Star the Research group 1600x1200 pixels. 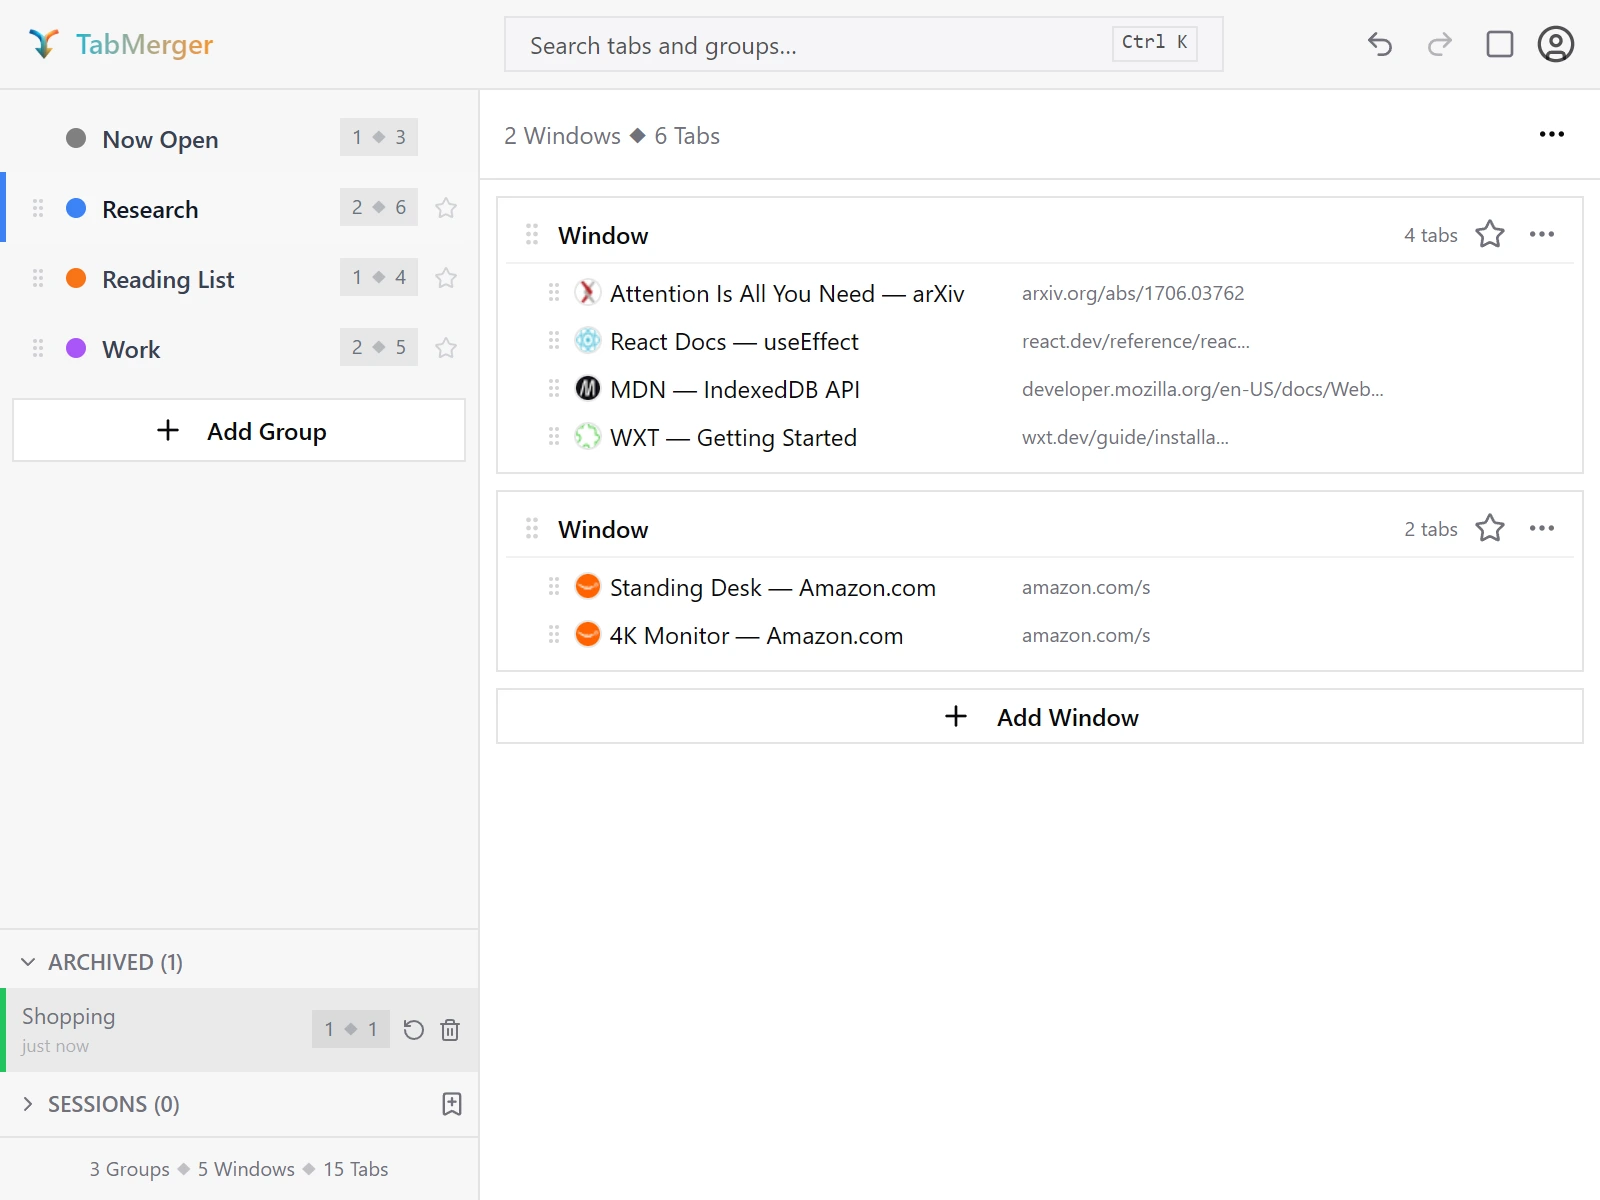coord(446,208)
